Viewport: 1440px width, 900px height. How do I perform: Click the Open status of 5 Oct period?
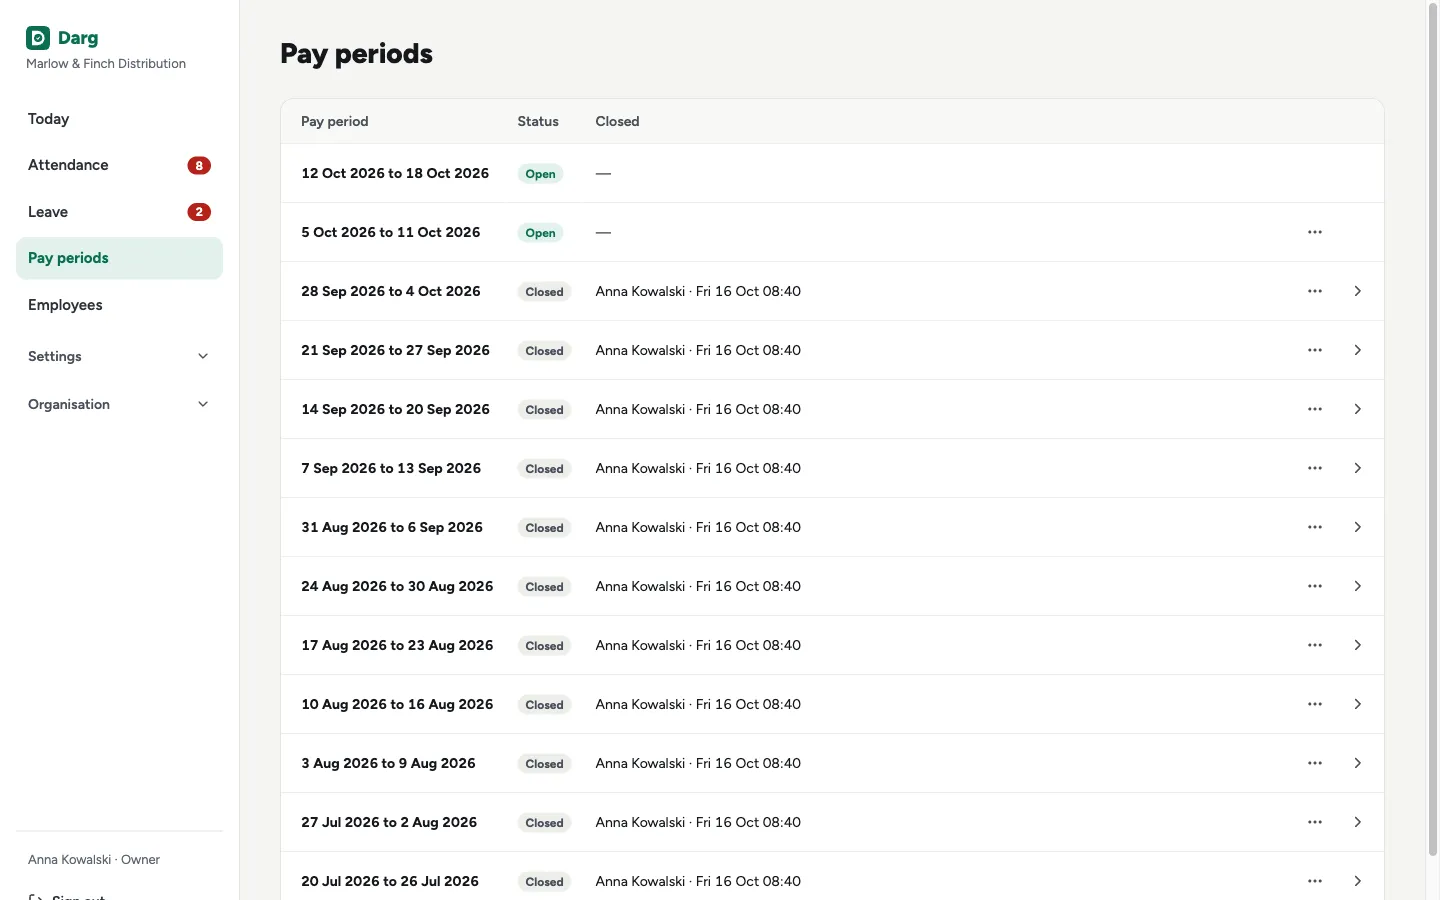pos(541,233)
